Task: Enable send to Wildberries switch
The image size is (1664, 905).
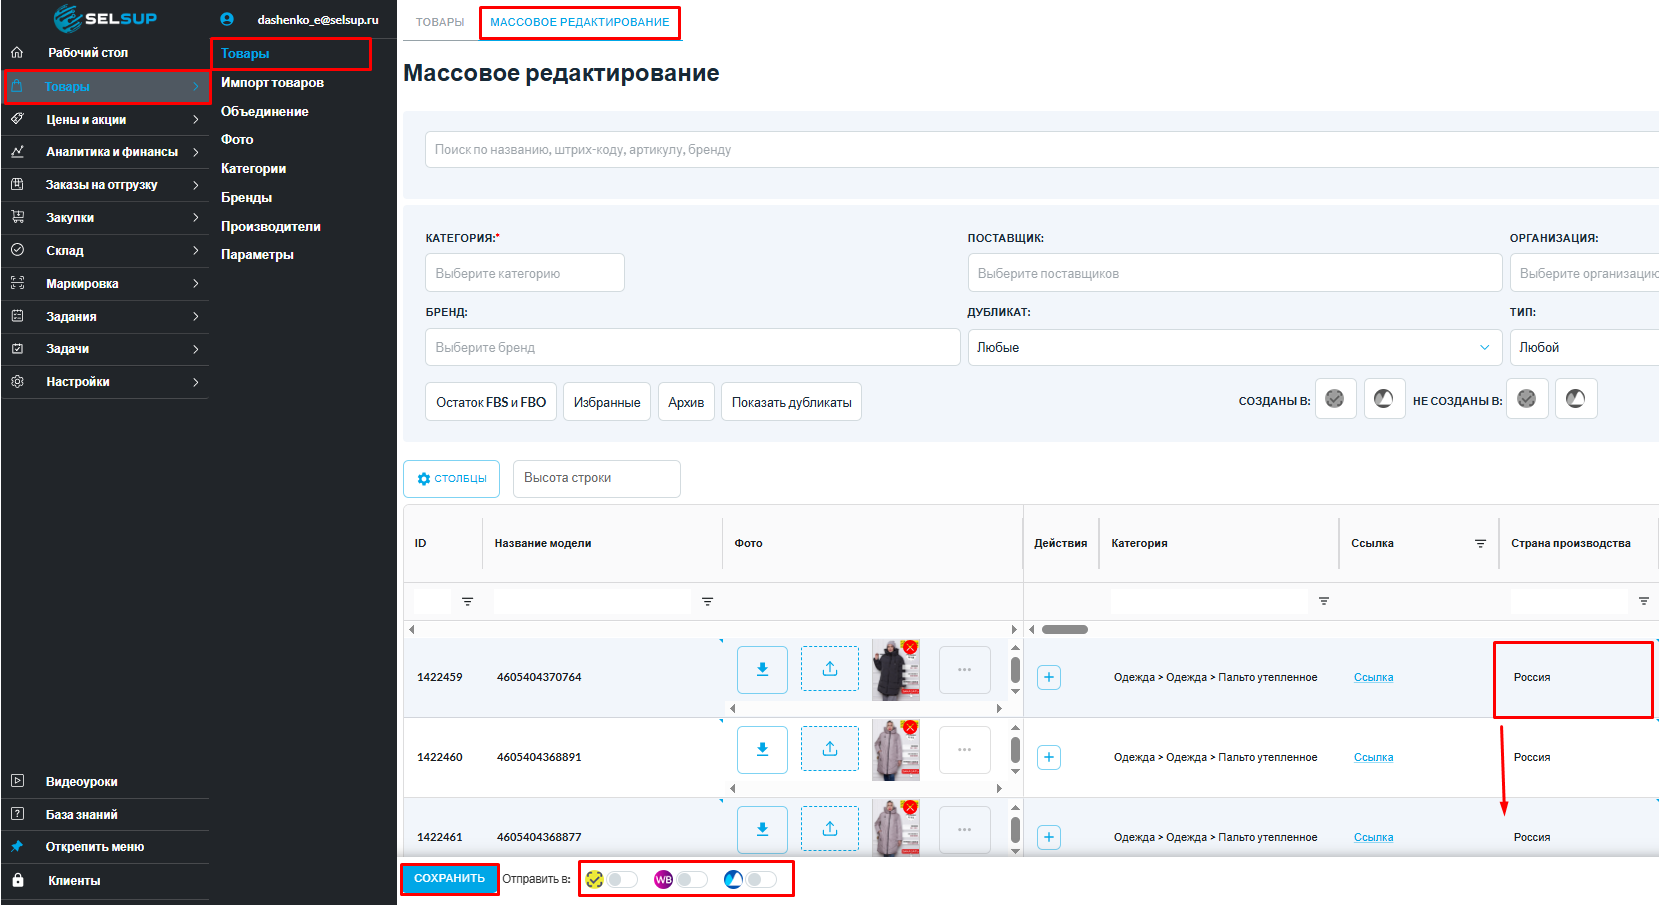Action: pos(692,879)
